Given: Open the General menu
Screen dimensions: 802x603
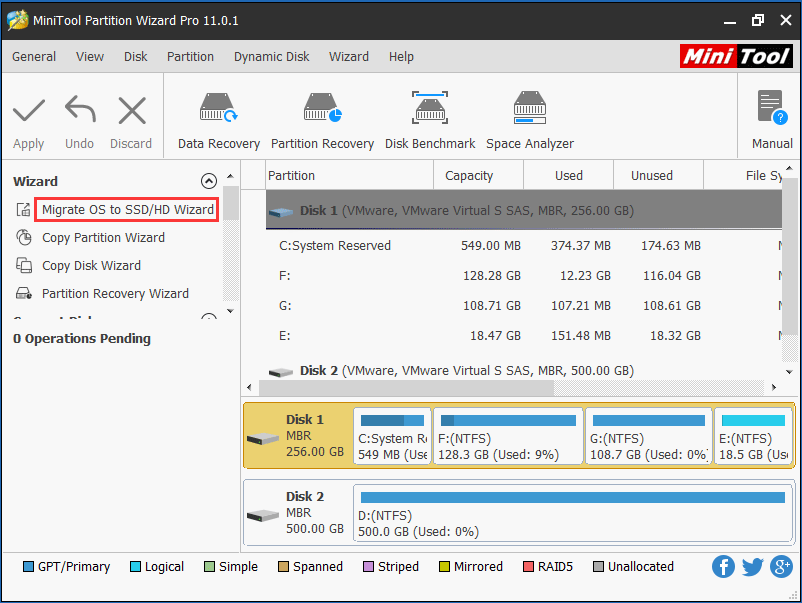Looking at the screenshot, I should click(34, 57).
